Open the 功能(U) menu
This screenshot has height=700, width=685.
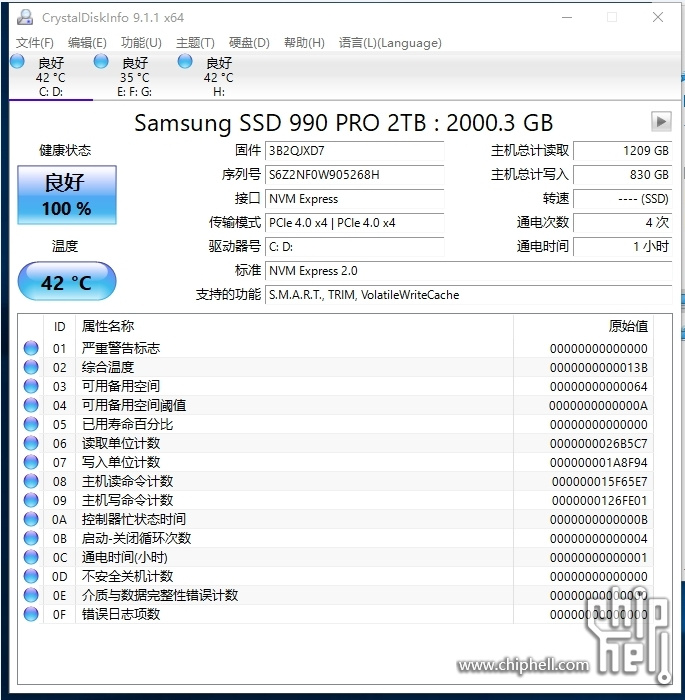(141, 43)
